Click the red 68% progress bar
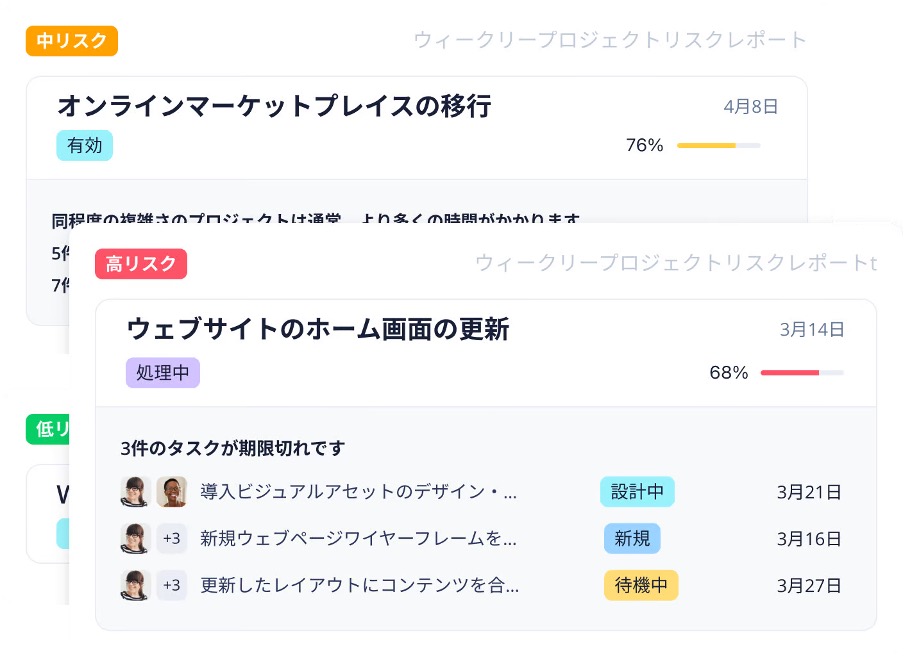This screenshot has height=656, width=904. point(802,373)
